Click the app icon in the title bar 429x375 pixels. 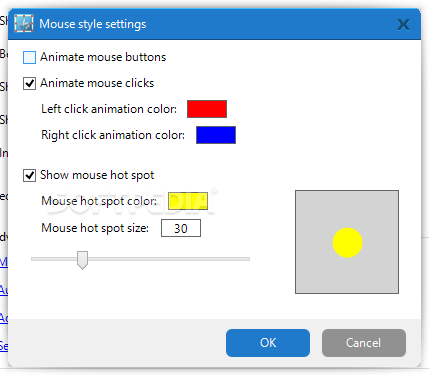coord(24,24)
